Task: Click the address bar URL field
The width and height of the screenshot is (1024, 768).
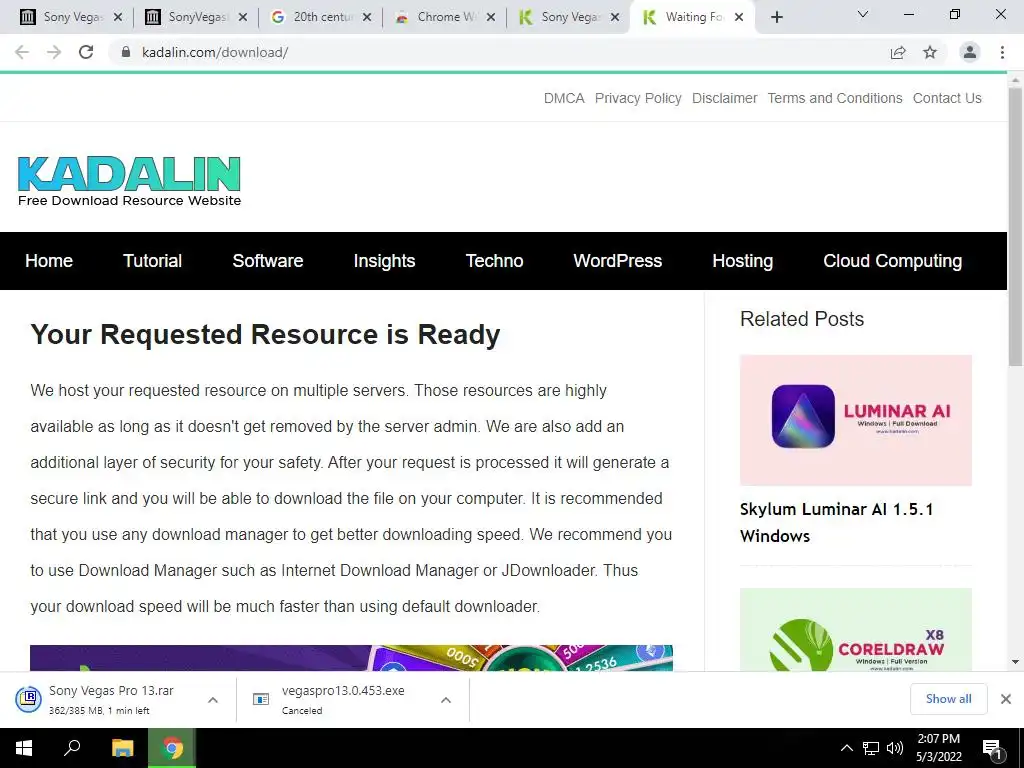Action: pos(496,52)
